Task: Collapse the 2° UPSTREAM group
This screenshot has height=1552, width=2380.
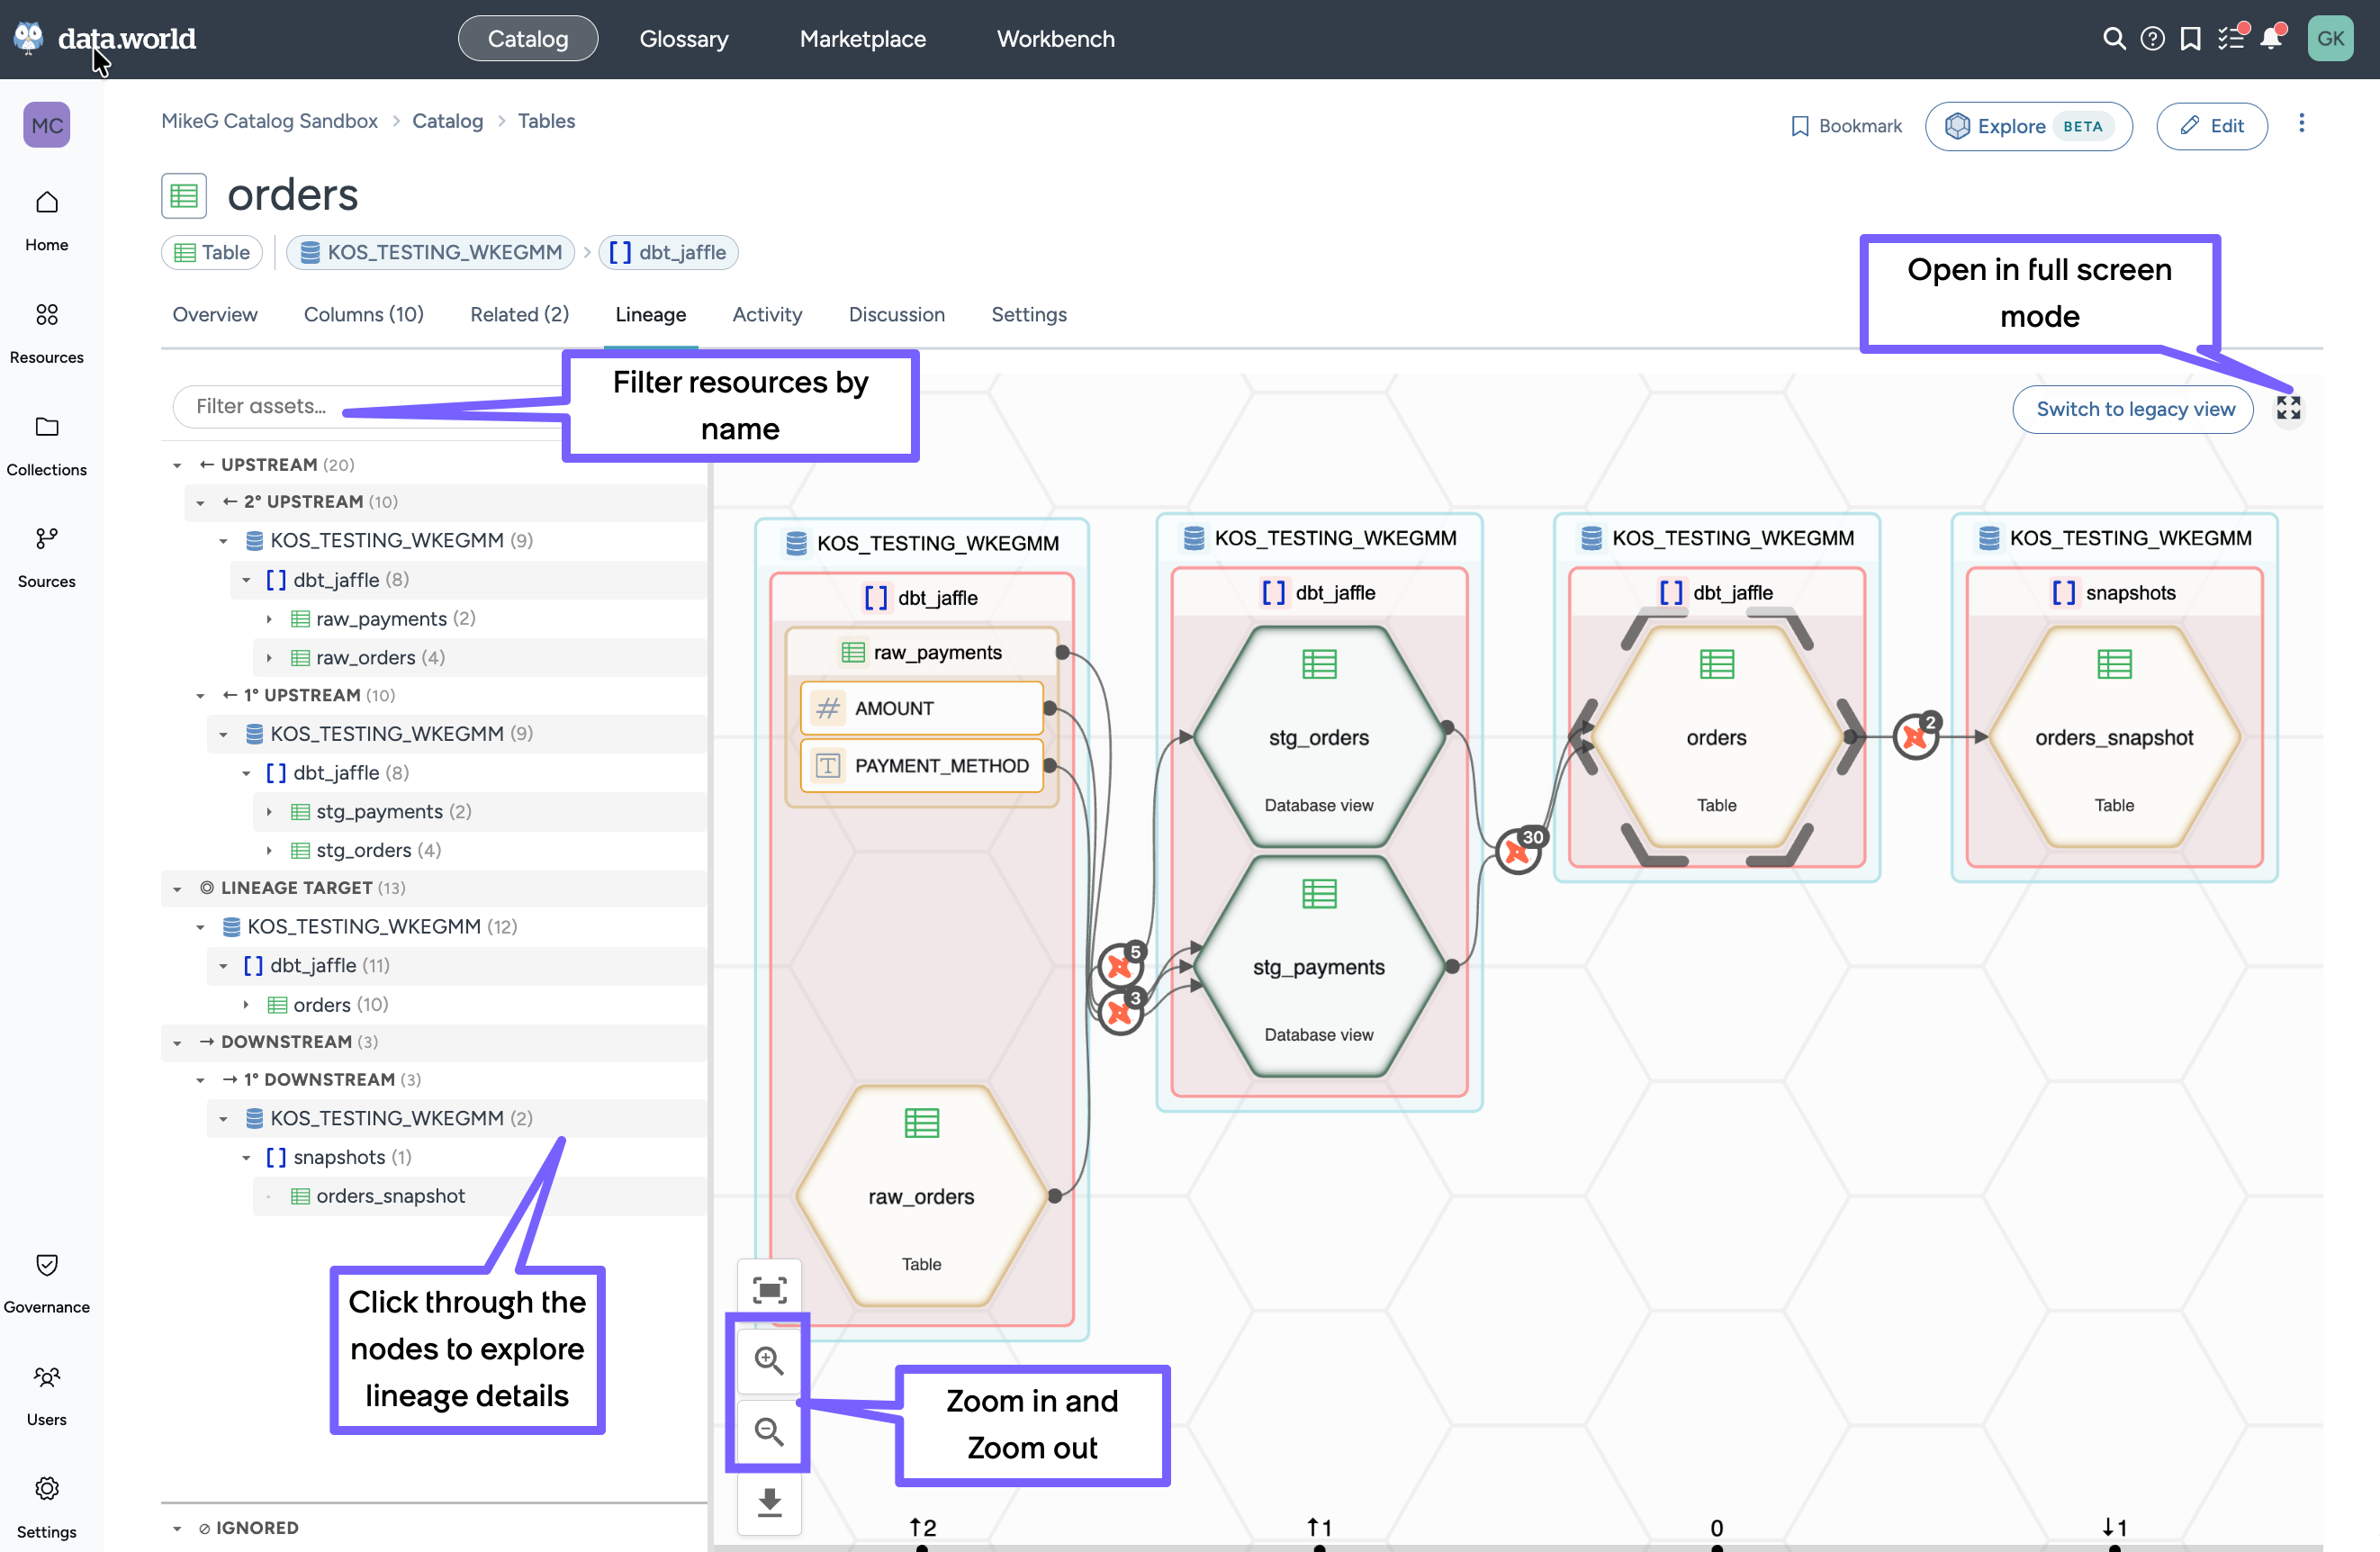Action: [x=200, y=502]
